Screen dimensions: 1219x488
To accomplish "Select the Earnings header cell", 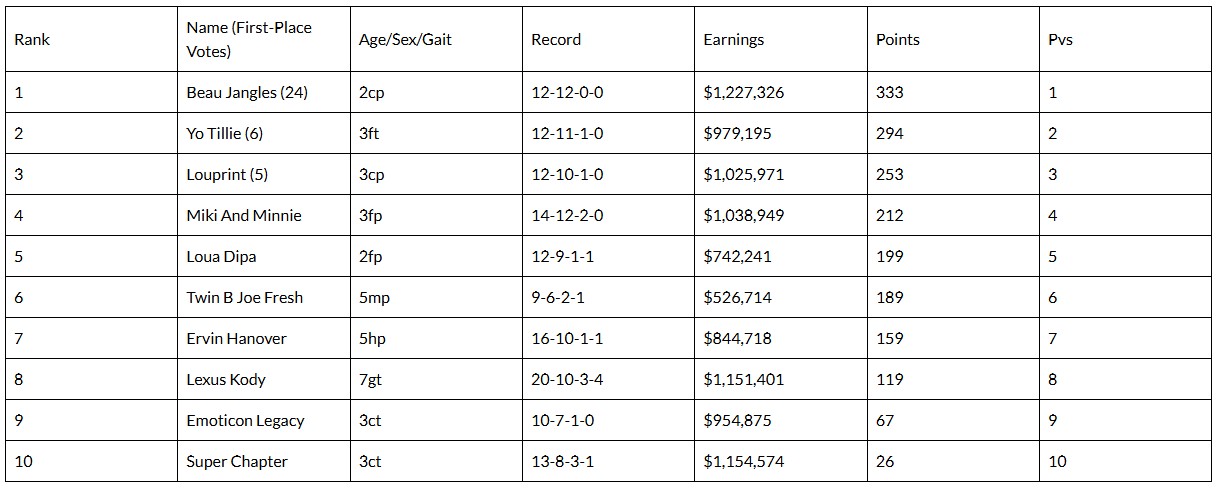I will pyautogui.click(x=734, y=40).
